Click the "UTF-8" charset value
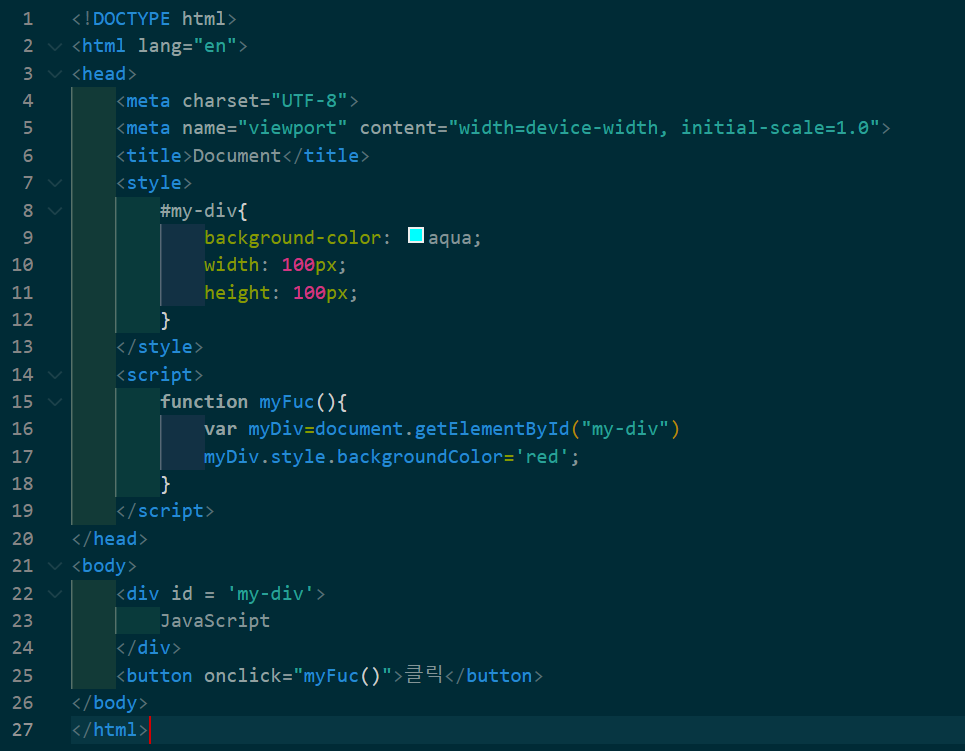This screenshot has height=751, width=965. [310, 101]
